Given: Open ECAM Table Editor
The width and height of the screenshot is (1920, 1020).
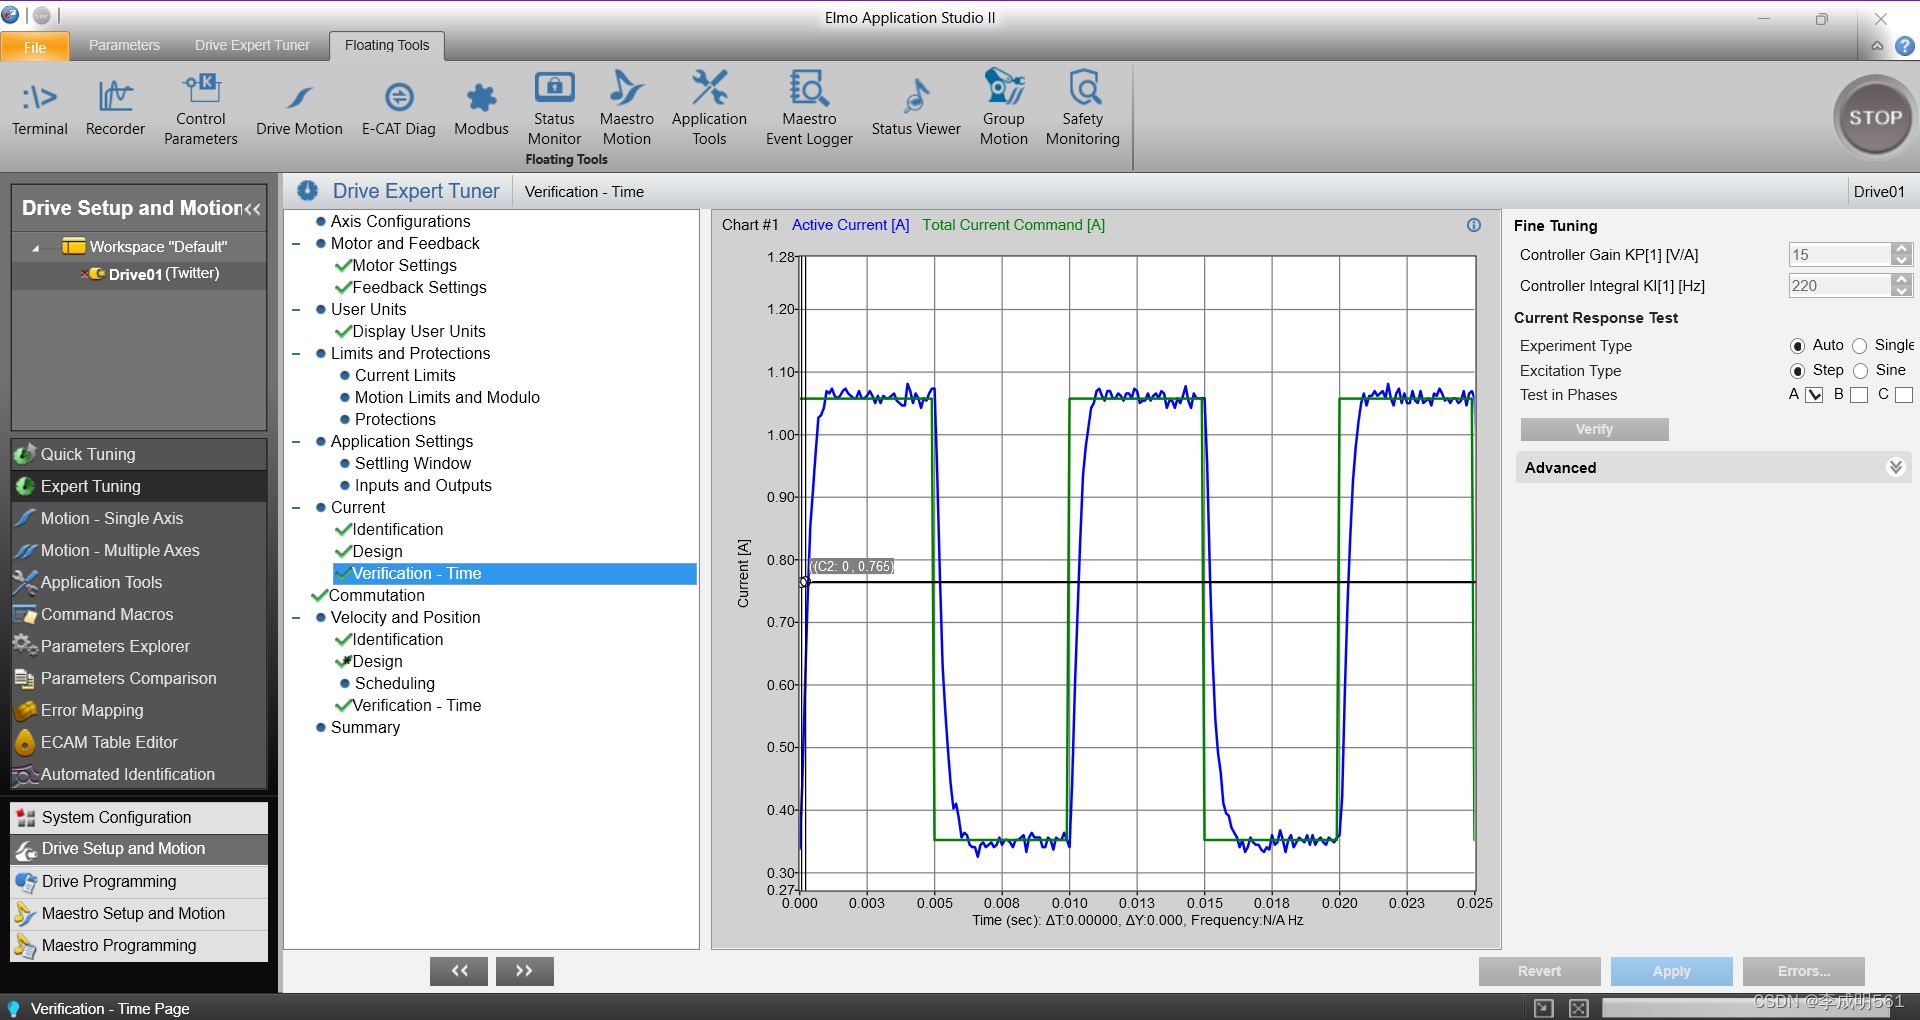Looking at the screenshot, I should point(139,742).
